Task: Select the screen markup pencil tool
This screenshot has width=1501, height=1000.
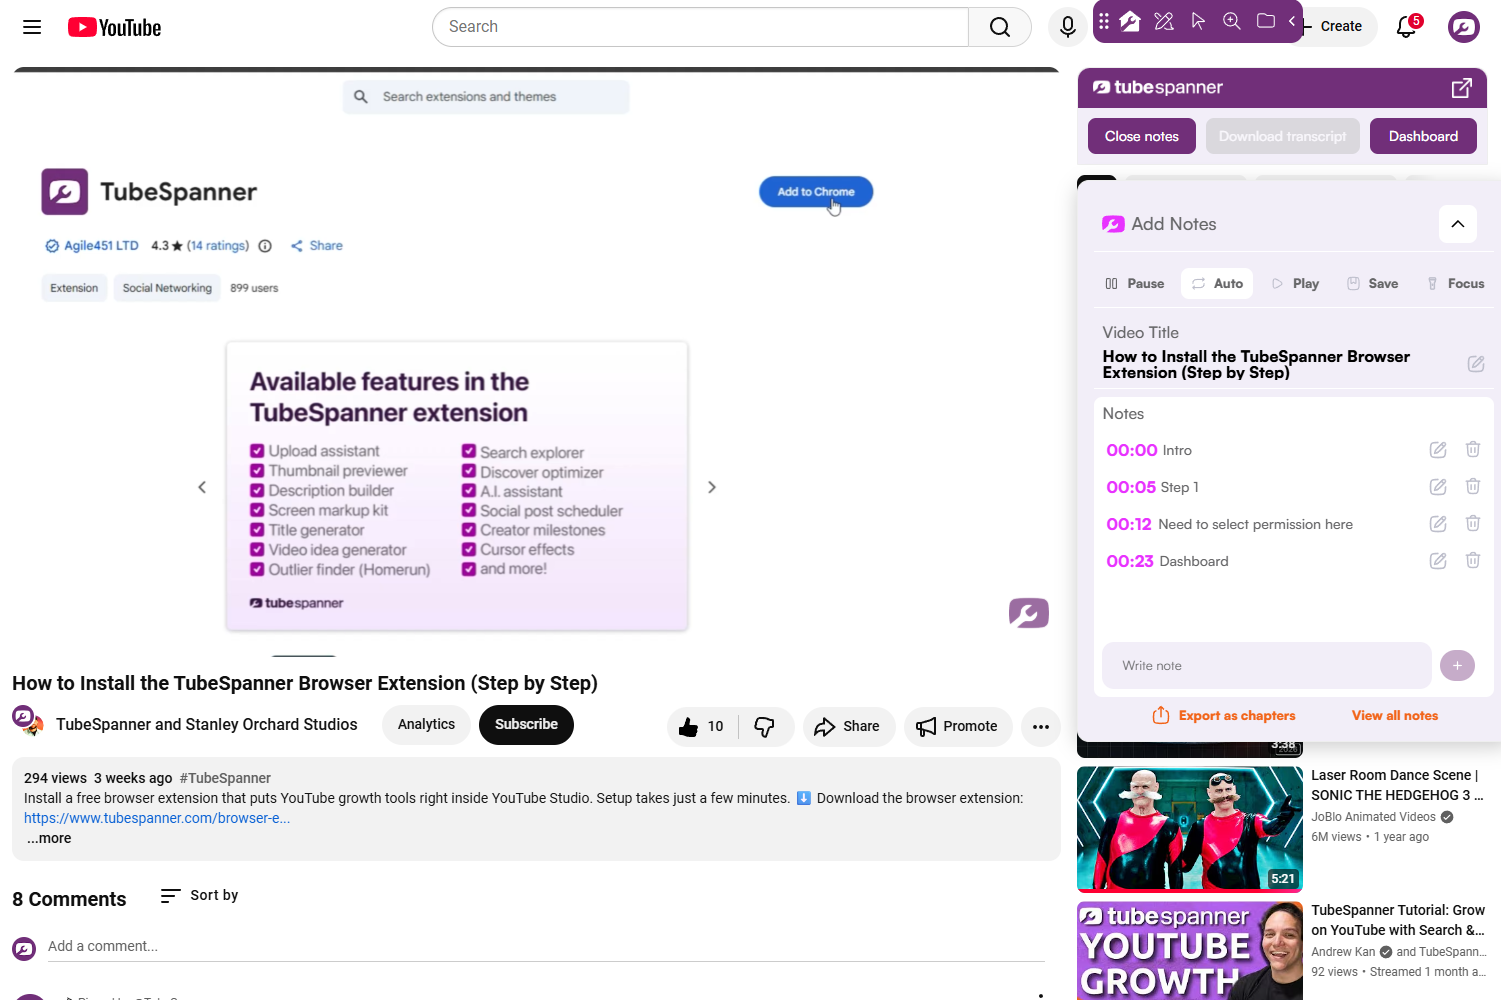Action: (x=1164, y=21)
